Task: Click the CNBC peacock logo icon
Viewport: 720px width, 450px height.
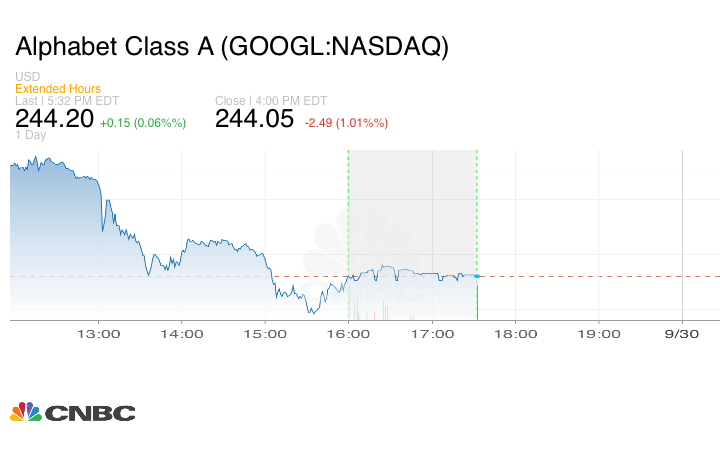Action: 25,411
